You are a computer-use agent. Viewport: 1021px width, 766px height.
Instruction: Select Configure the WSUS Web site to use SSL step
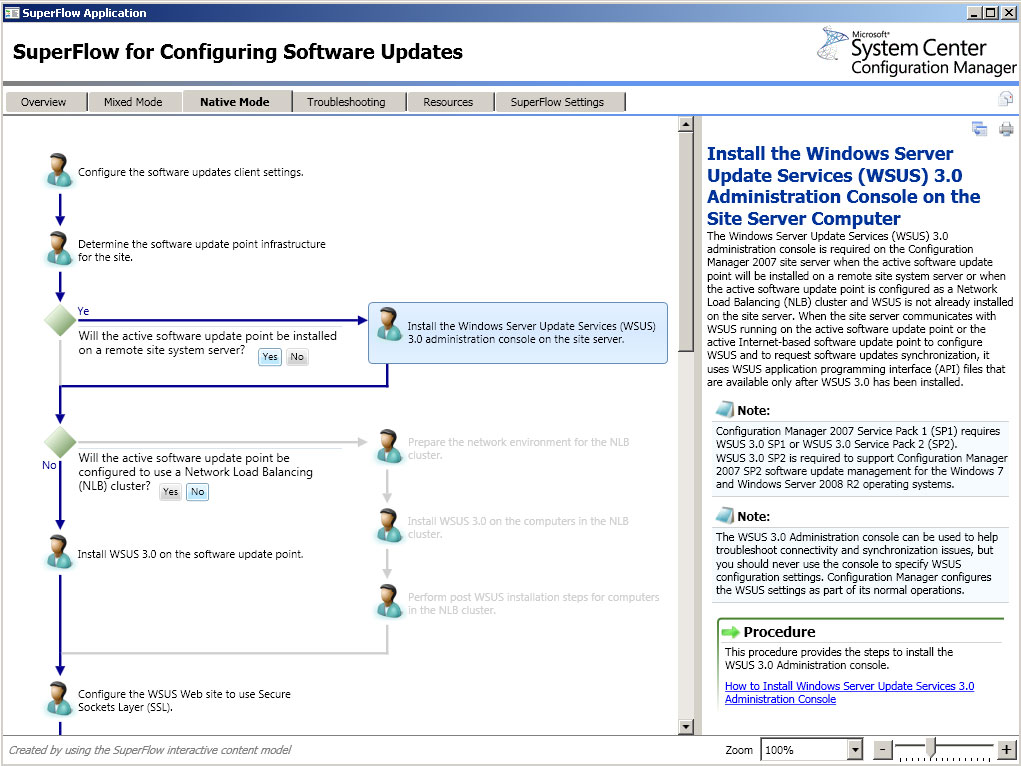pos(184,701)
